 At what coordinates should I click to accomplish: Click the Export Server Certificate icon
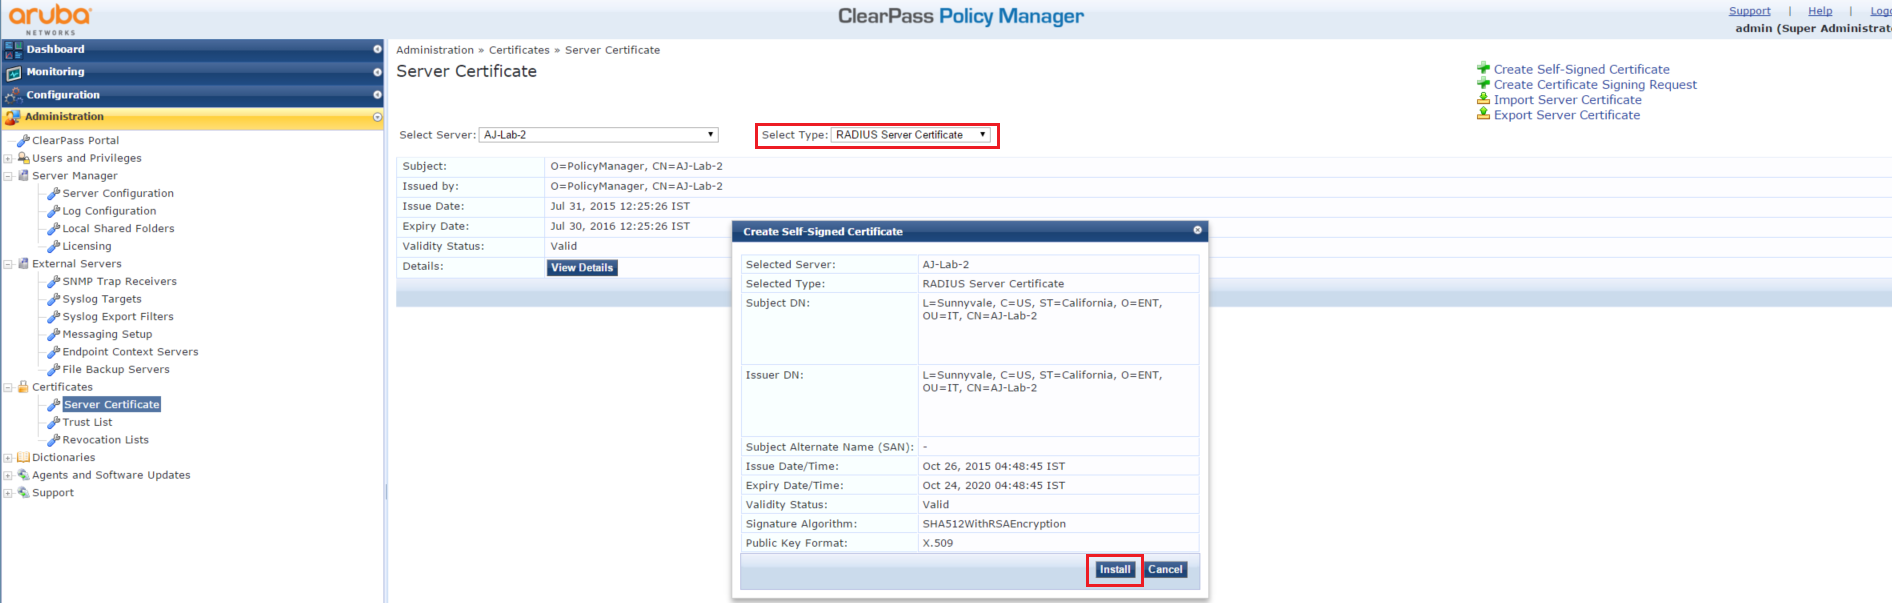[x=1484, y=114]
